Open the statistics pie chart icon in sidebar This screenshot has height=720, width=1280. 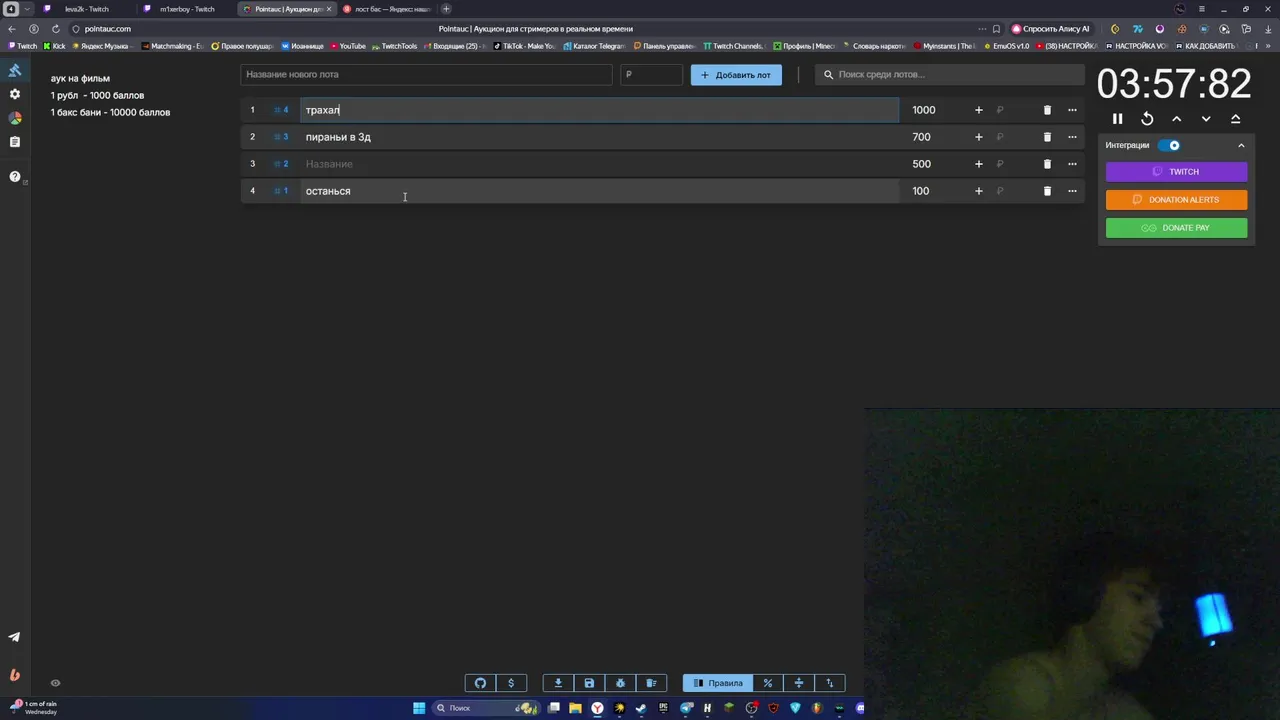click(x=14, y=118)
